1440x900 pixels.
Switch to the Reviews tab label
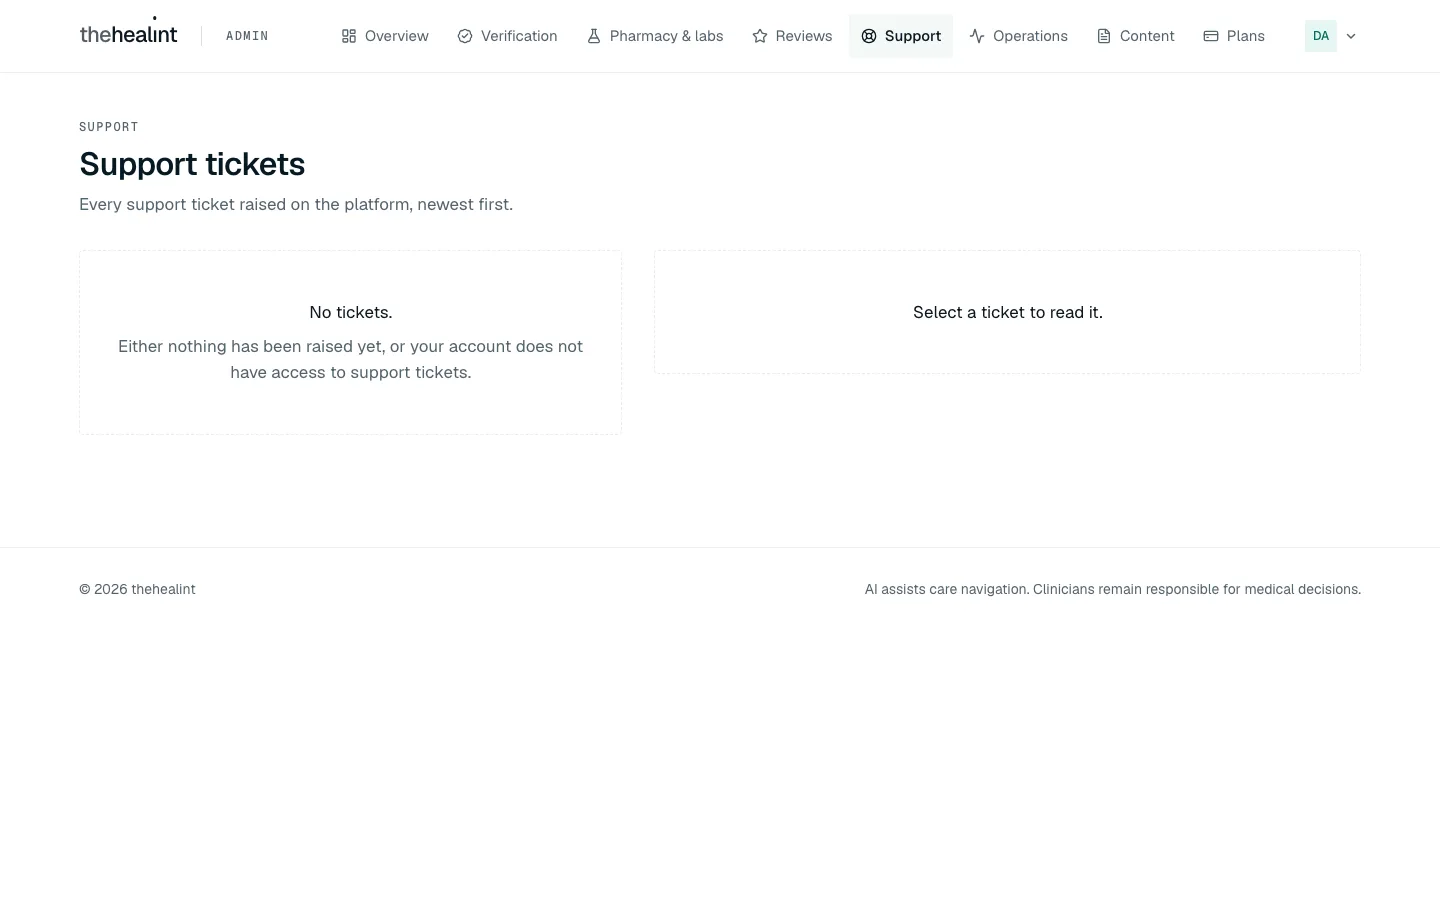[804, 36]
